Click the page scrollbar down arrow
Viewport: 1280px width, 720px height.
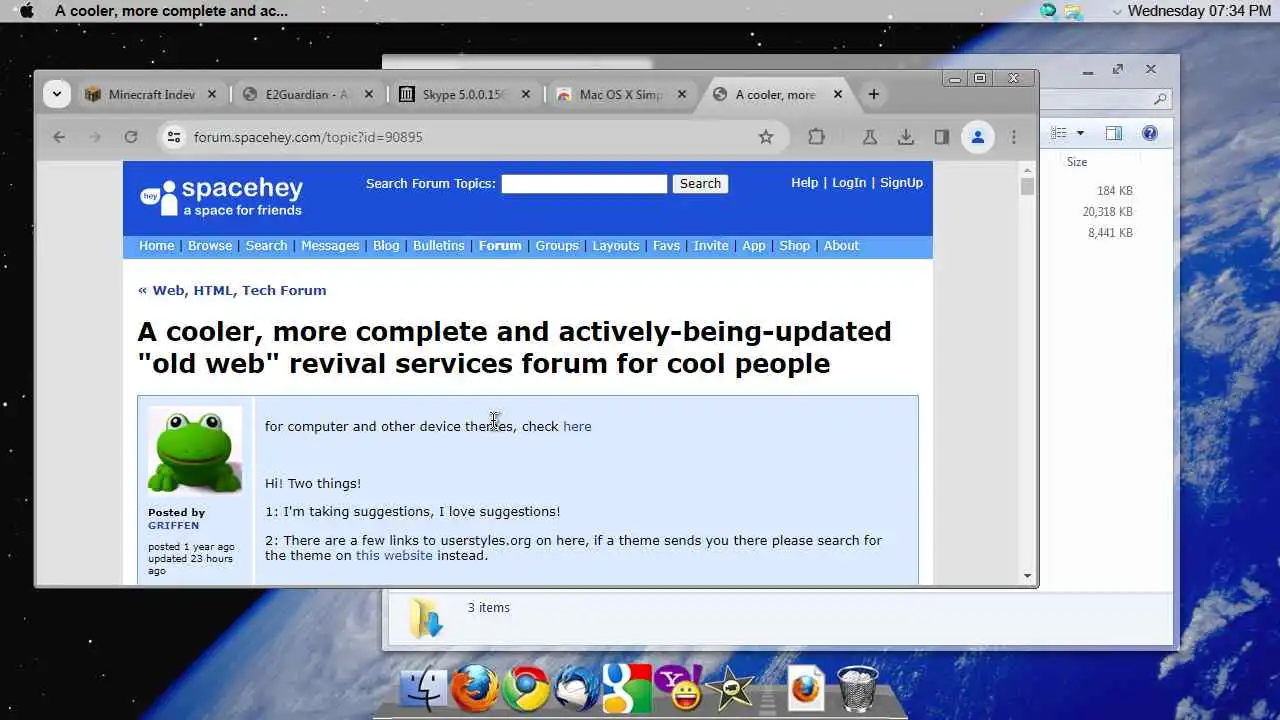(1027, 576)
